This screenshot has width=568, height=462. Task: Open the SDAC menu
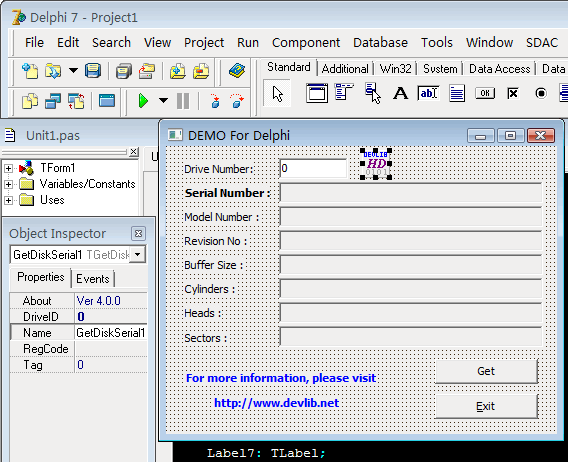point(542,42)
